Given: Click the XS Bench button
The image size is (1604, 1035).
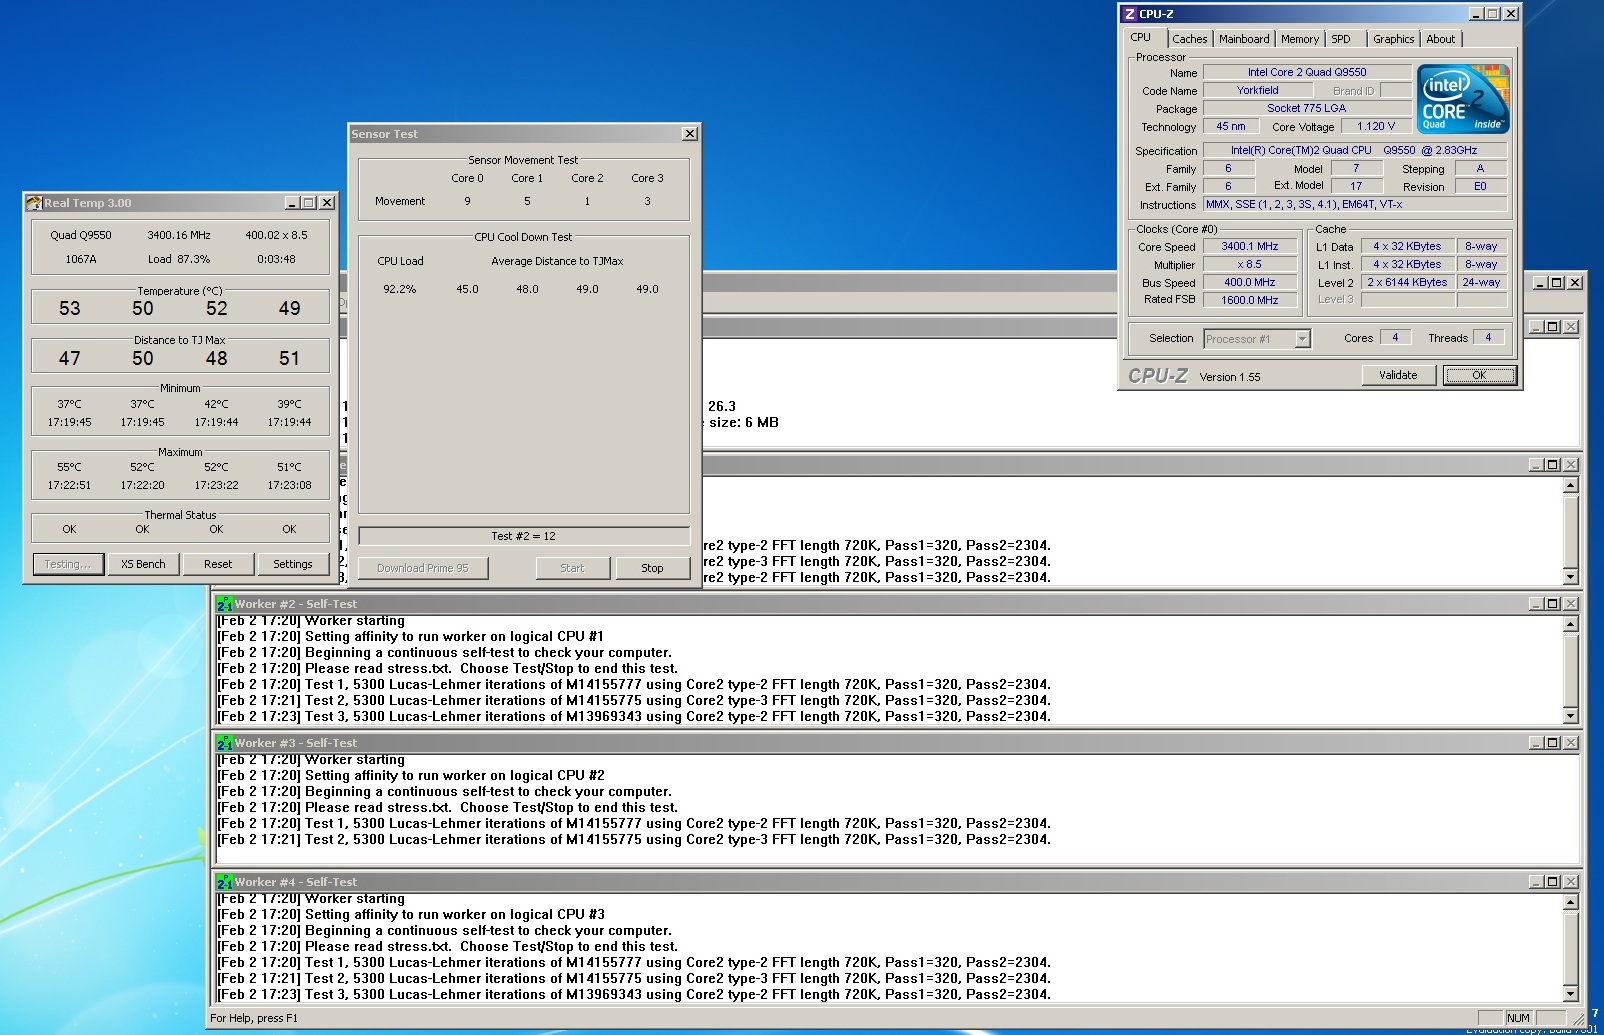Looking at the screenshot, I should (x=143, y=564).
